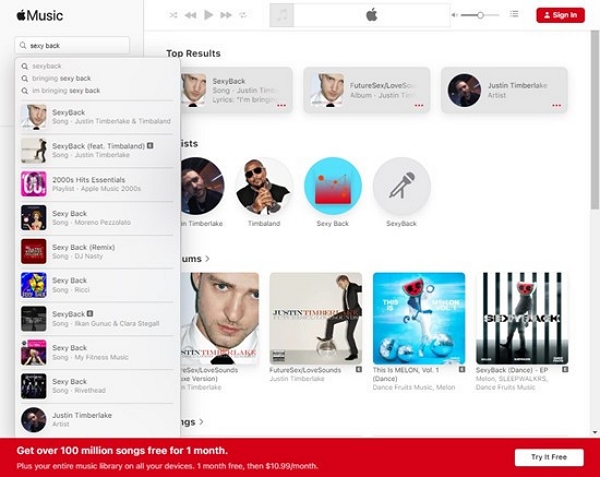The width and height of the screenshot is (600, 477).
Task: Click the music note placeholder artwork
Action: point(282,15)
